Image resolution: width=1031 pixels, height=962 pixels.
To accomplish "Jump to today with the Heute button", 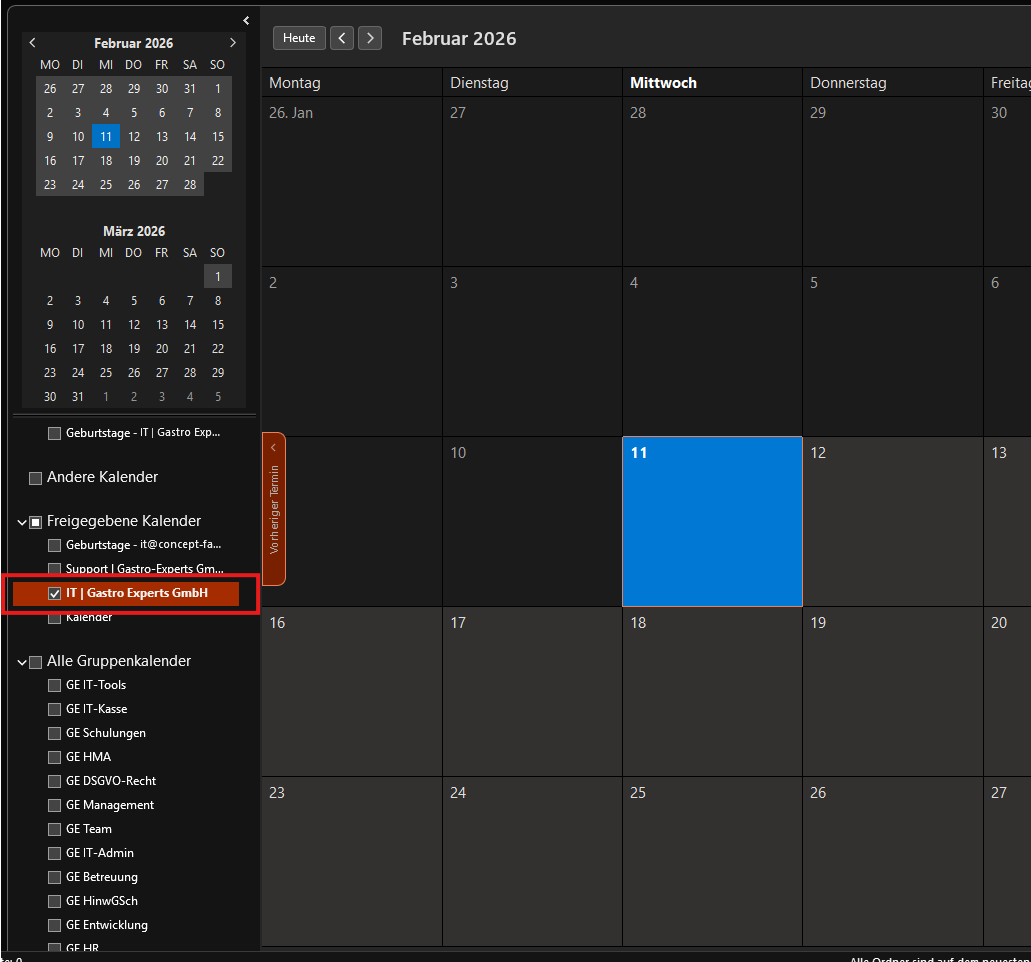I will tap(299, 38).
